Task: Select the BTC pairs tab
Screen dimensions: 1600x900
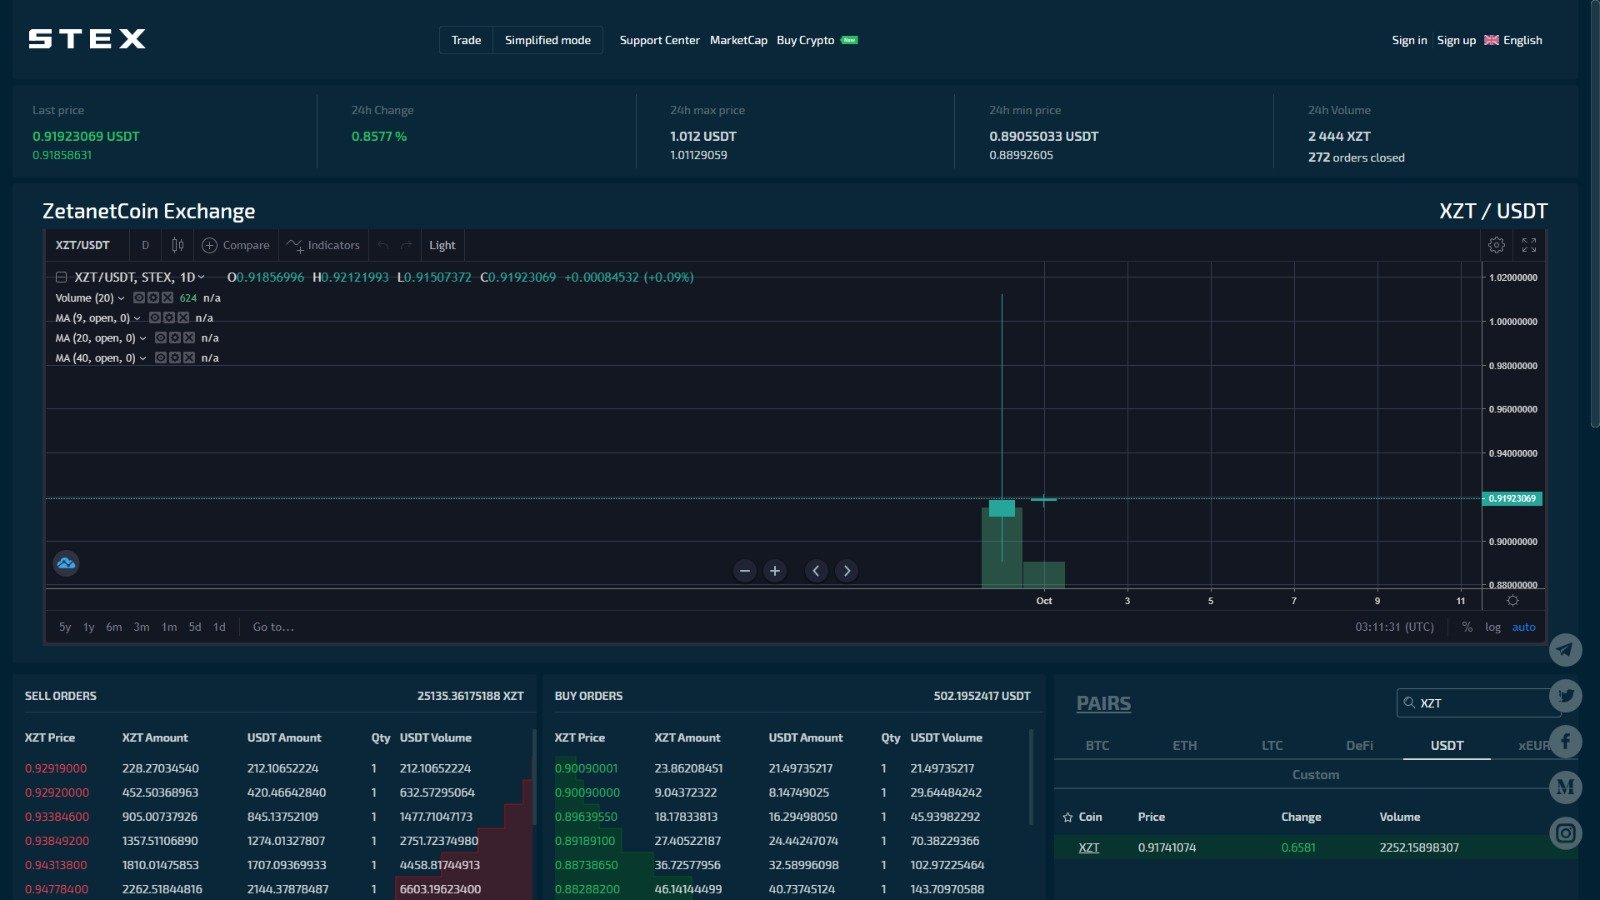Action: (1097, 745)
